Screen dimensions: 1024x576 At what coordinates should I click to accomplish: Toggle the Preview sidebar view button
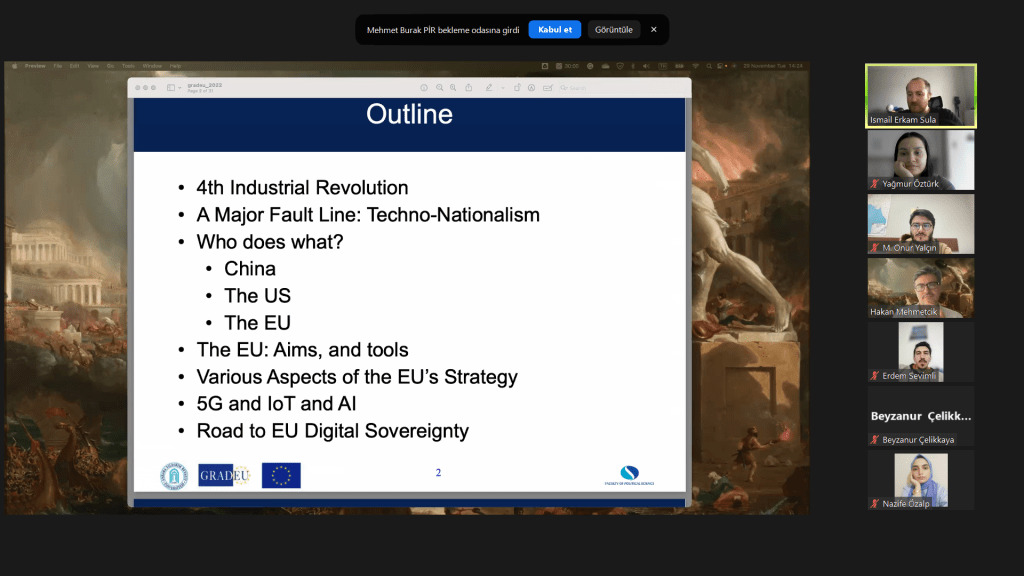pos(170,88)
